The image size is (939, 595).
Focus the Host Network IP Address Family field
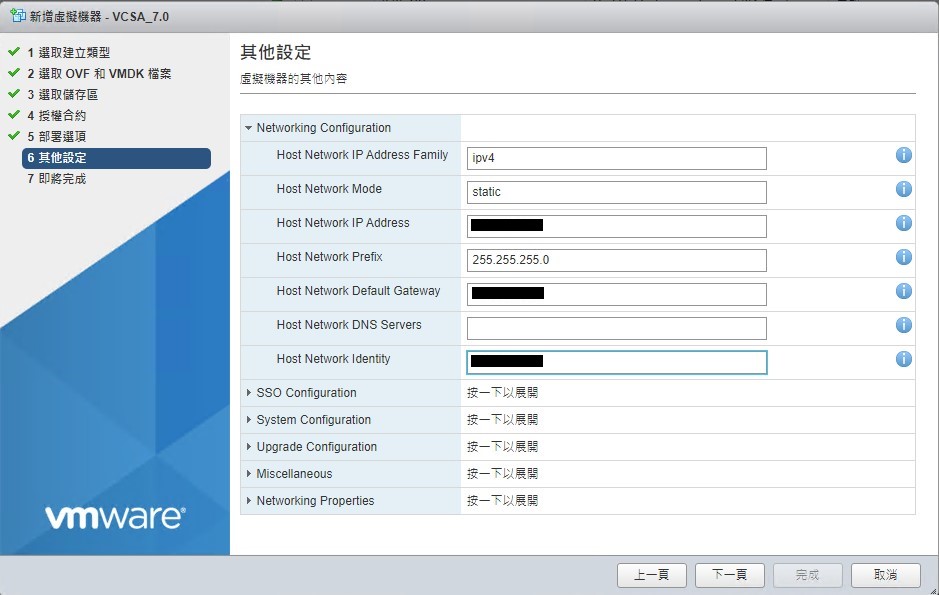[616, 158]
